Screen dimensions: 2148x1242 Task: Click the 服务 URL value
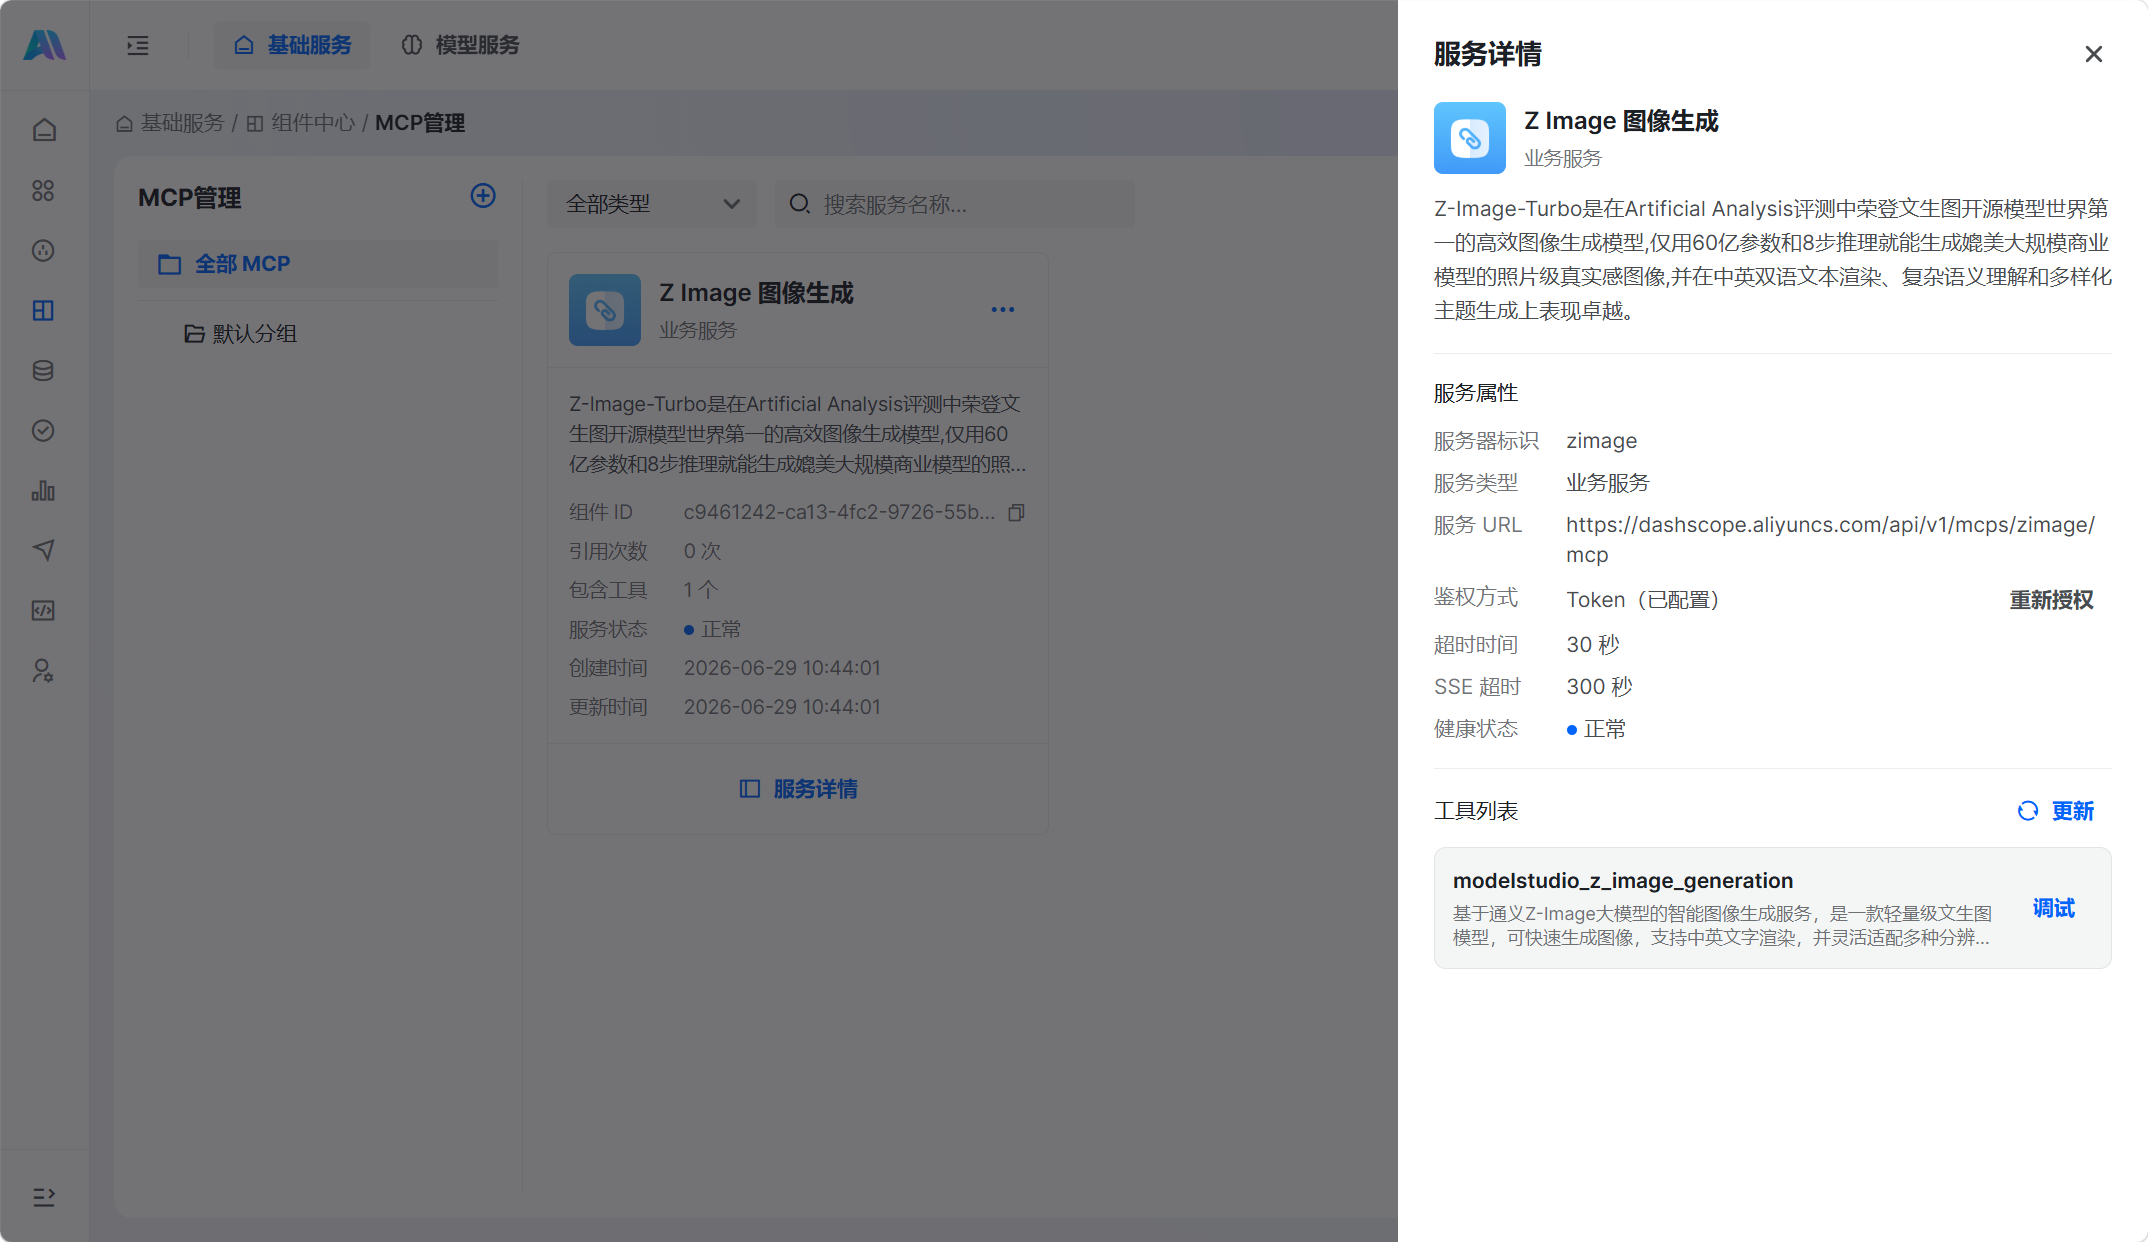[x=1829, y=540]
